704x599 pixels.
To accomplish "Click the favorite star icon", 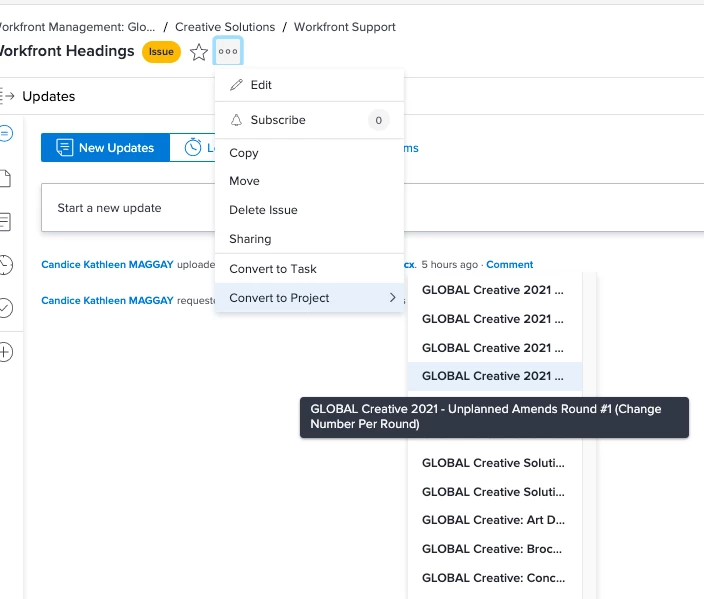I will pyautogui.click(x=198, y=52).
